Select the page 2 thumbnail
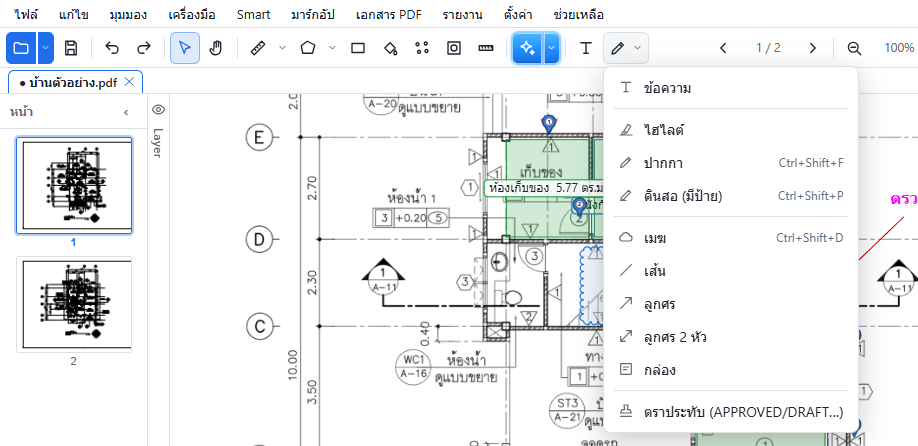918x446 pixels. coord(74,304)
